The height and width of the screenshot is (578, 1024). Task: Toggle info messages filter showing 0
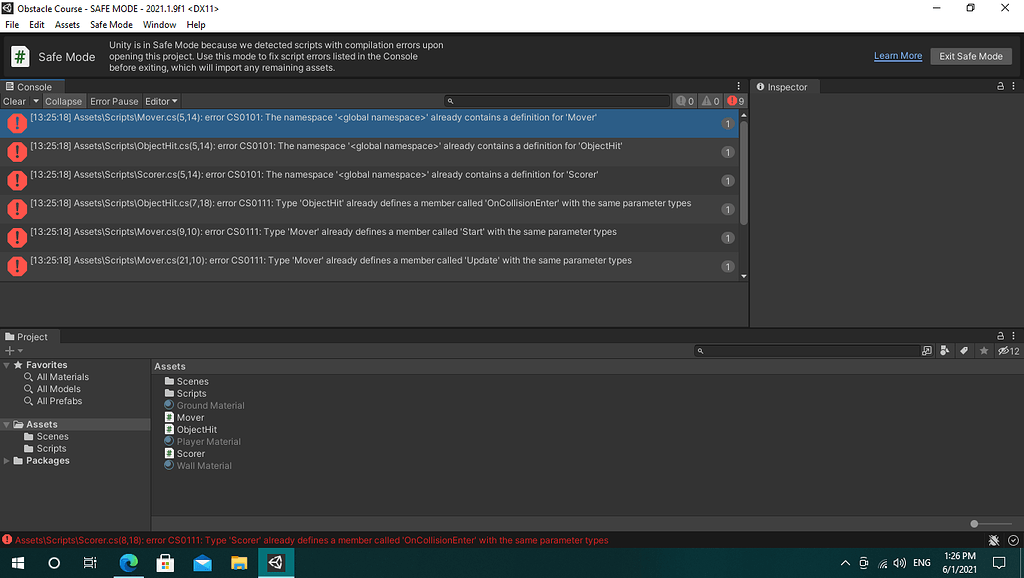tap(685, 101)
